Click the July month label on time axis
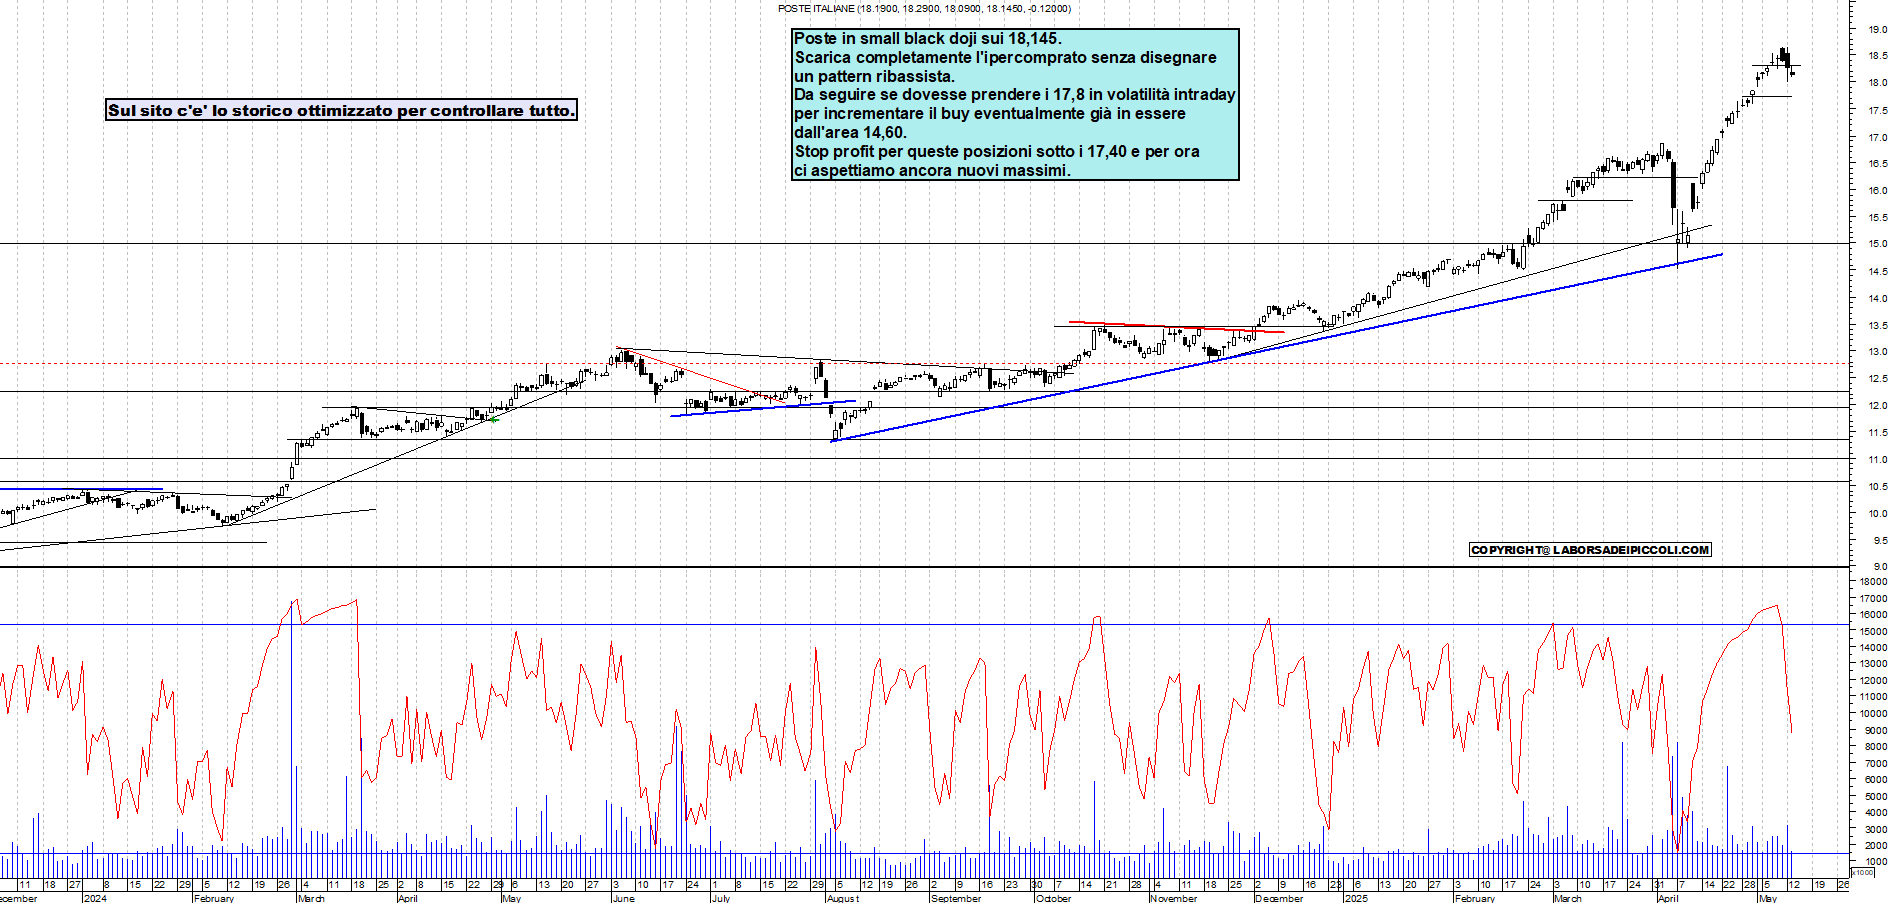 (x=720, y=898)
